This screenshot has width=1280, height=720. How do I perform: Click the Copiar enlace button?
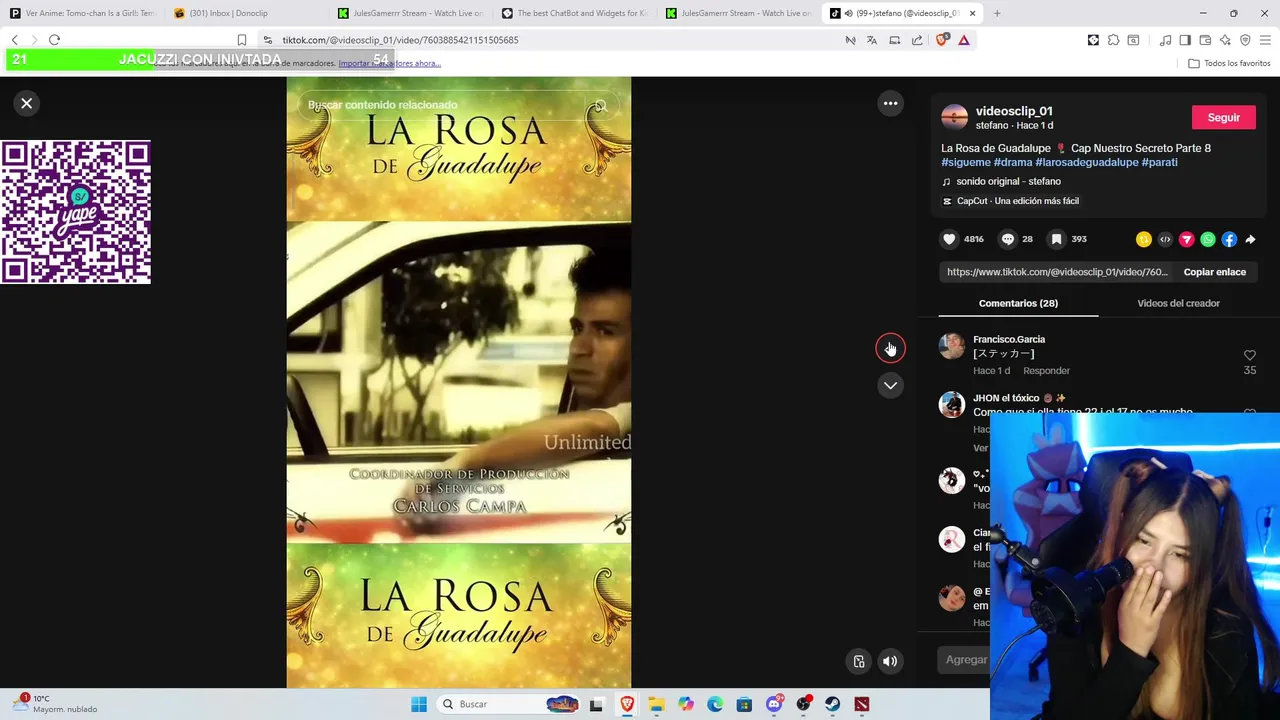click(1215, 272)
